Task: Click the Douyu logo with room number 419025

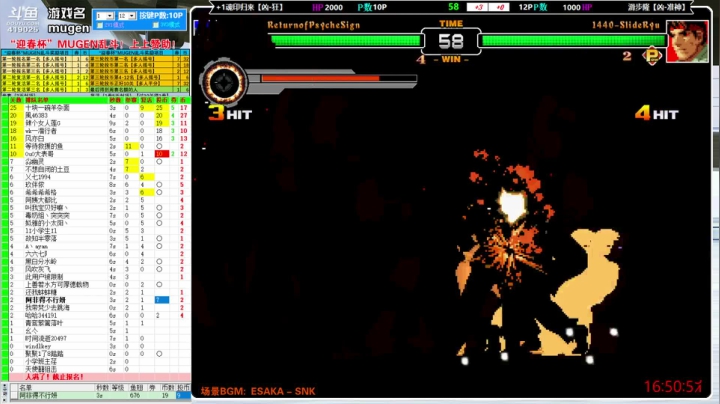Action: [23, 18]
